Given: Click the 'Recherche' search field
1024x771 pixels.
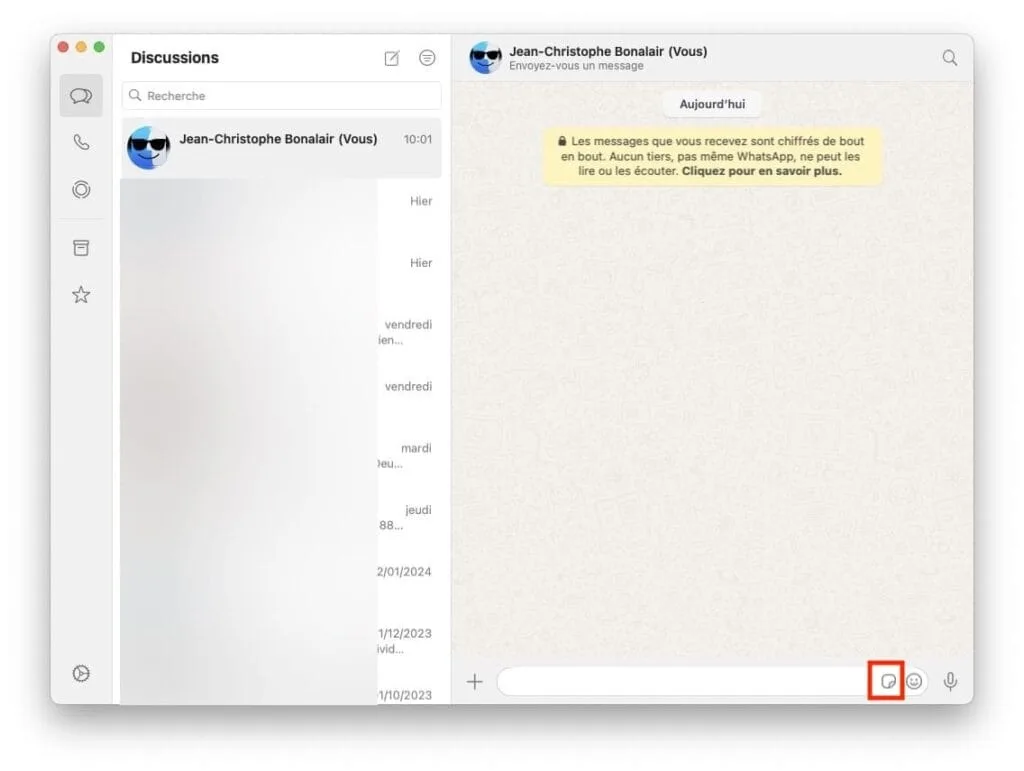Looking at the screenshot, I should click(280, 95).
